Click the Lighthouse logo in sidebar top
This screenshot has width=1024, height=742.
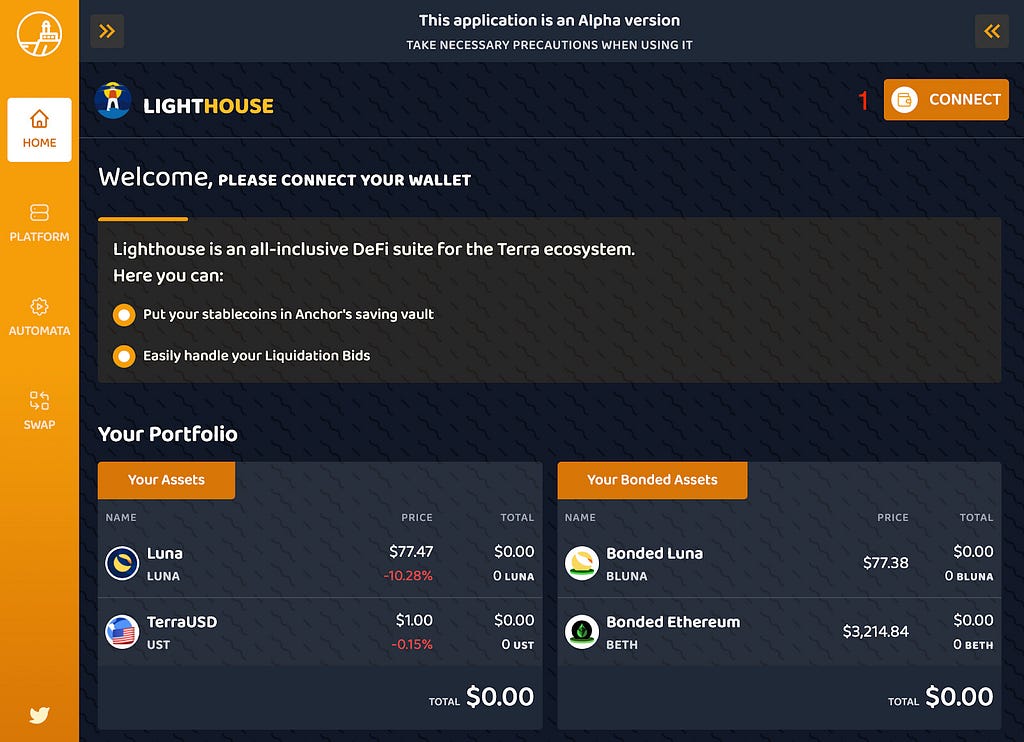pyautogui.click(x=39, y=34)
